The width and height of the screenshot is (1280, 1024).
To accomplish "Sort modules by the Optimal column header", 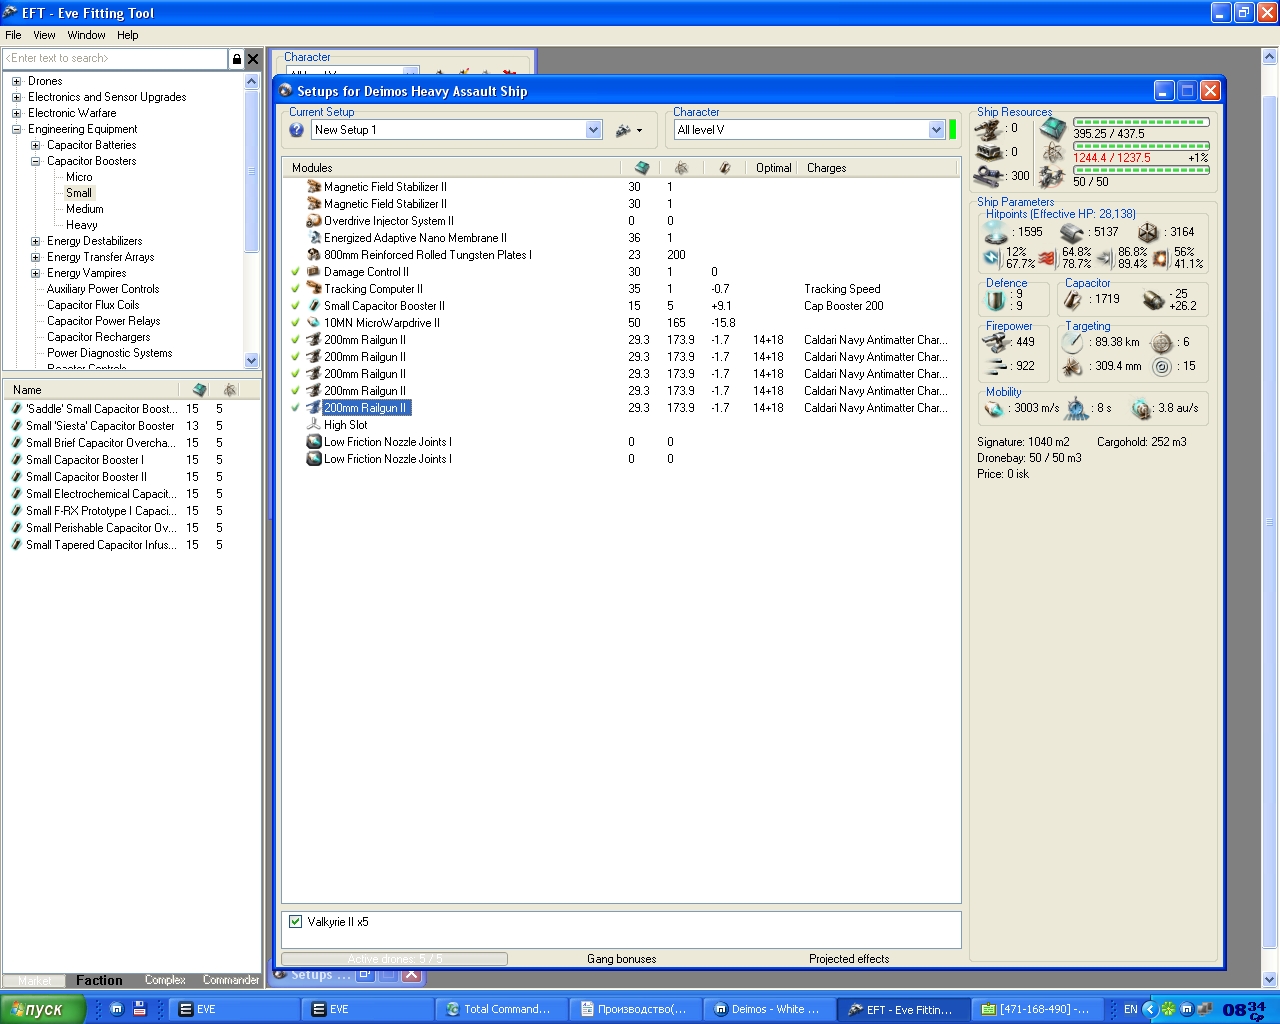I will (773, 168).
